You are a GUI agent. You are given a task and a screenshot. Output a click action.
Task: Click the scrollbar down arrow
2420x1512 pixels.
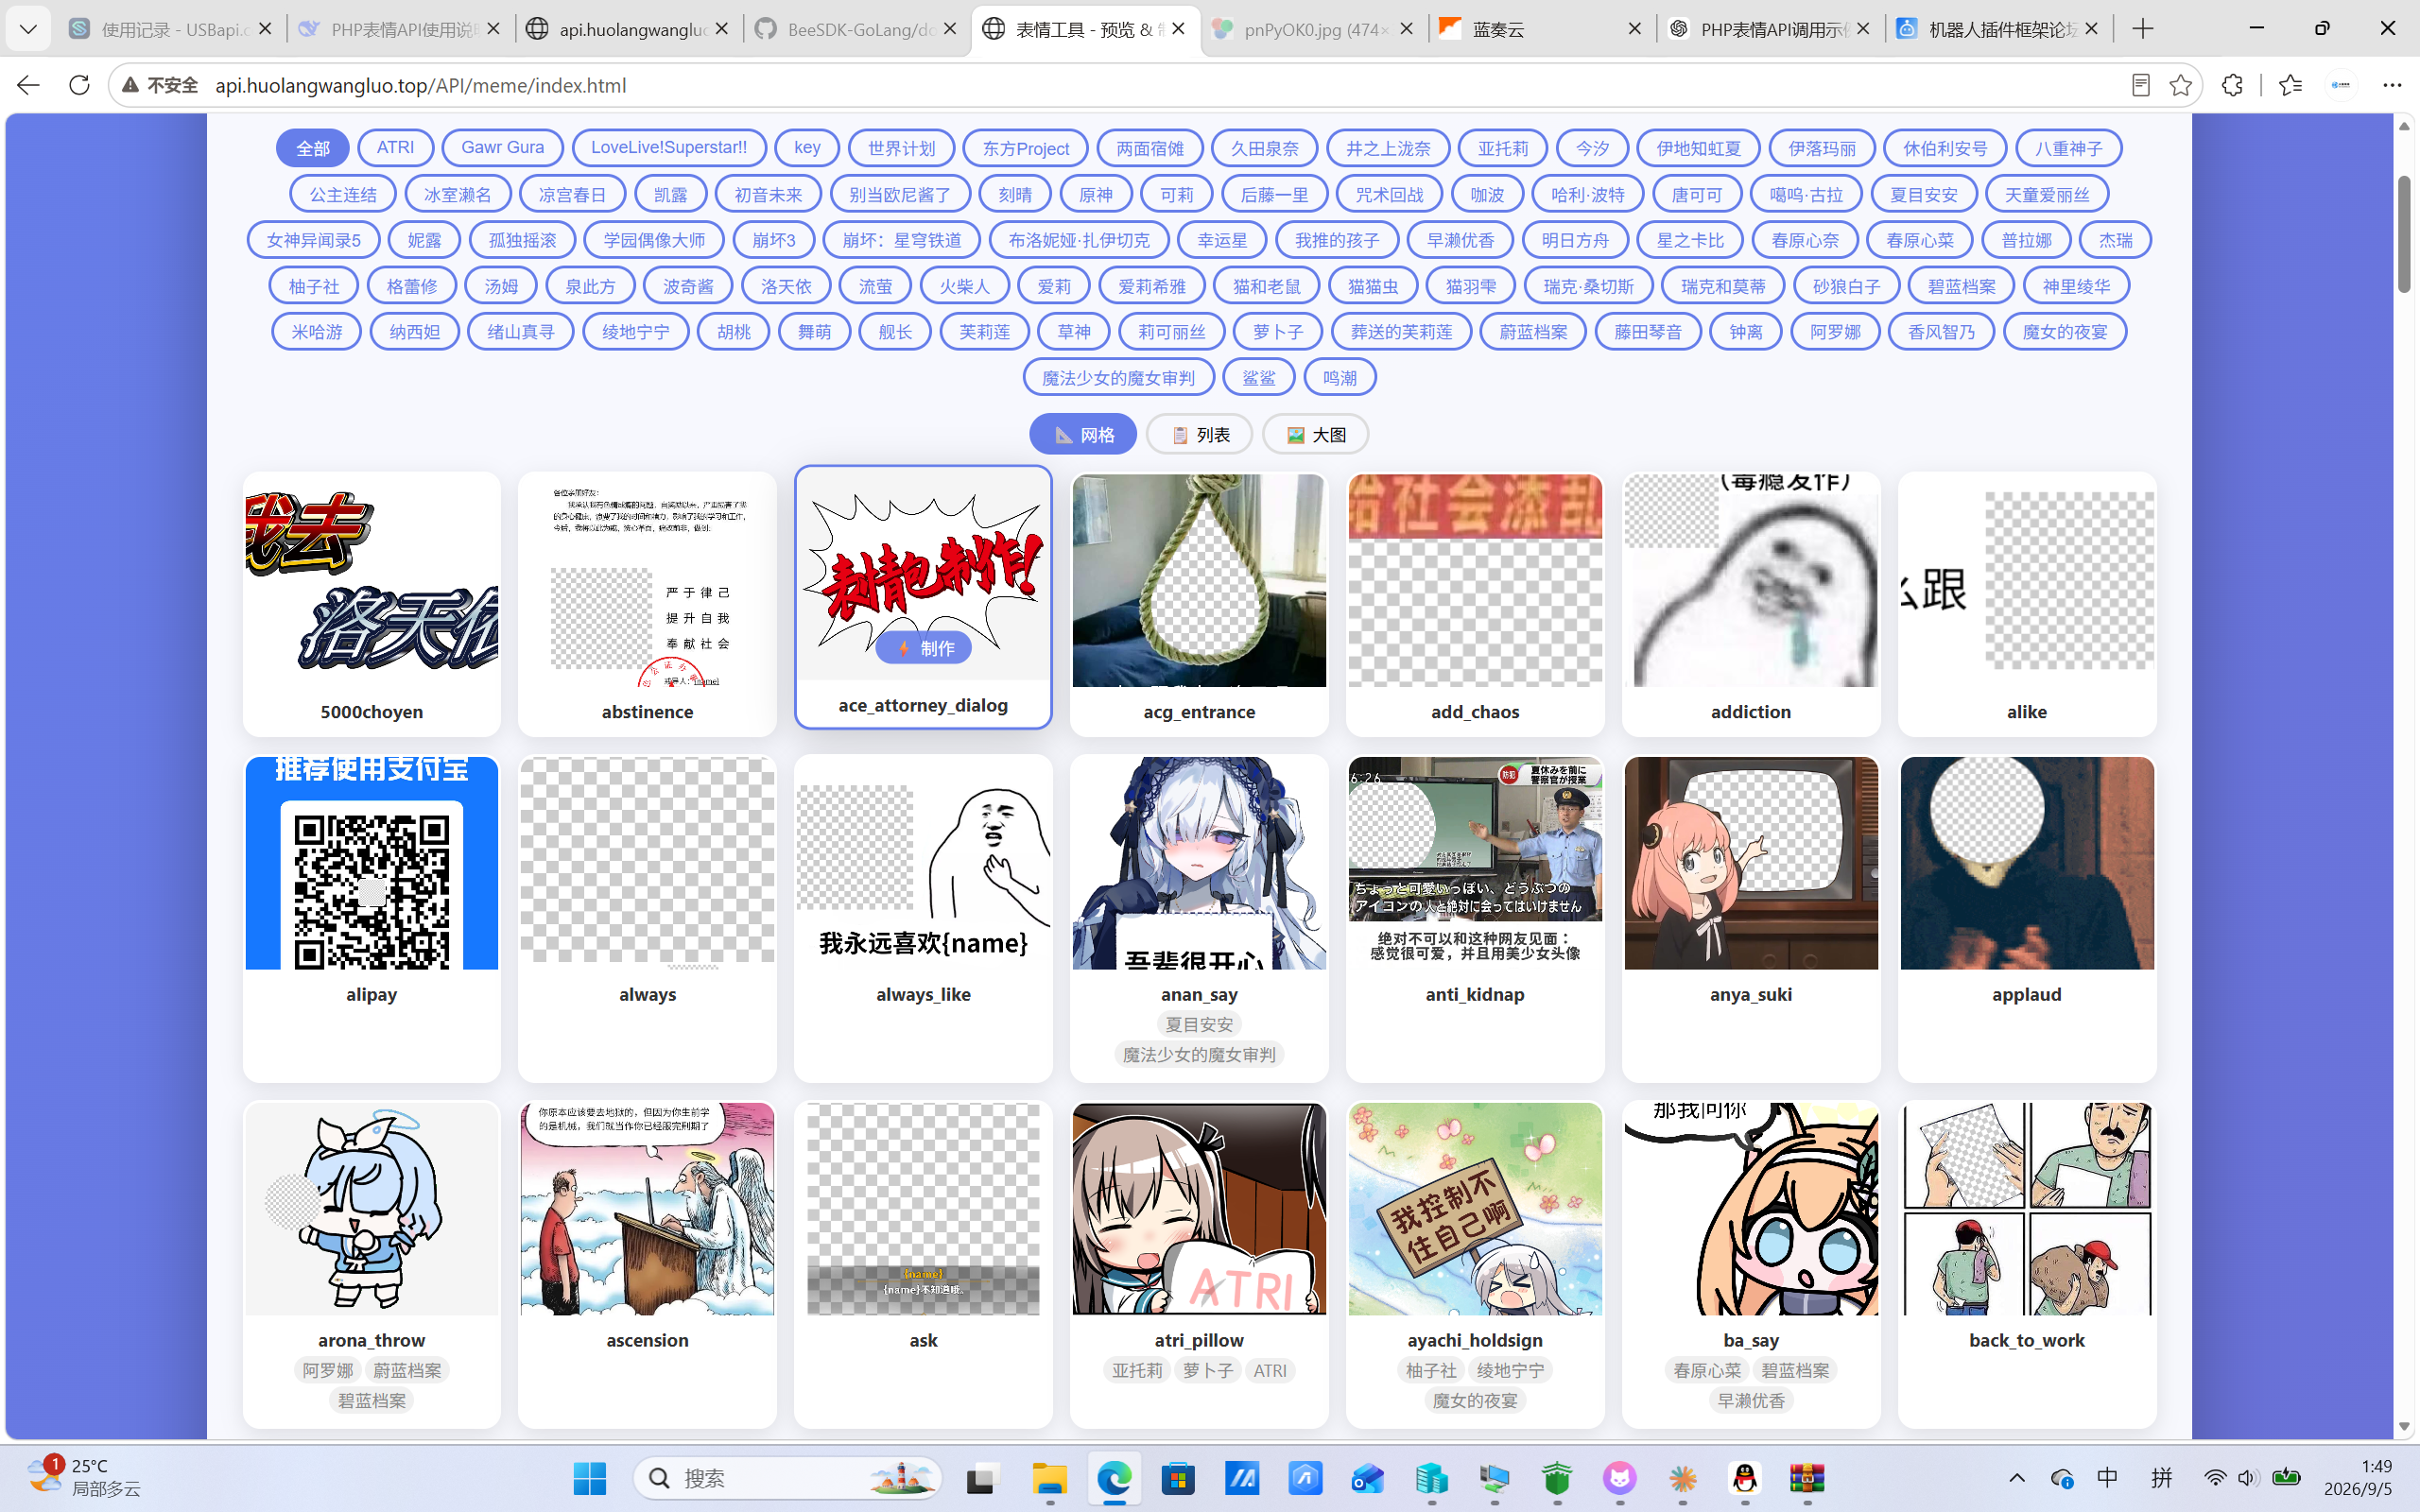pyautogui.click(x=2404, y=1427)
